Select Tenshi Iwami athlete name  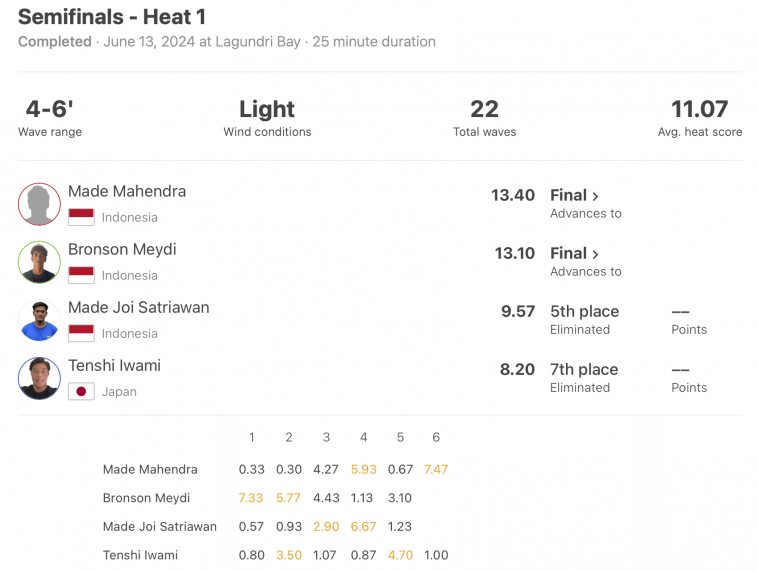[114, 366]
